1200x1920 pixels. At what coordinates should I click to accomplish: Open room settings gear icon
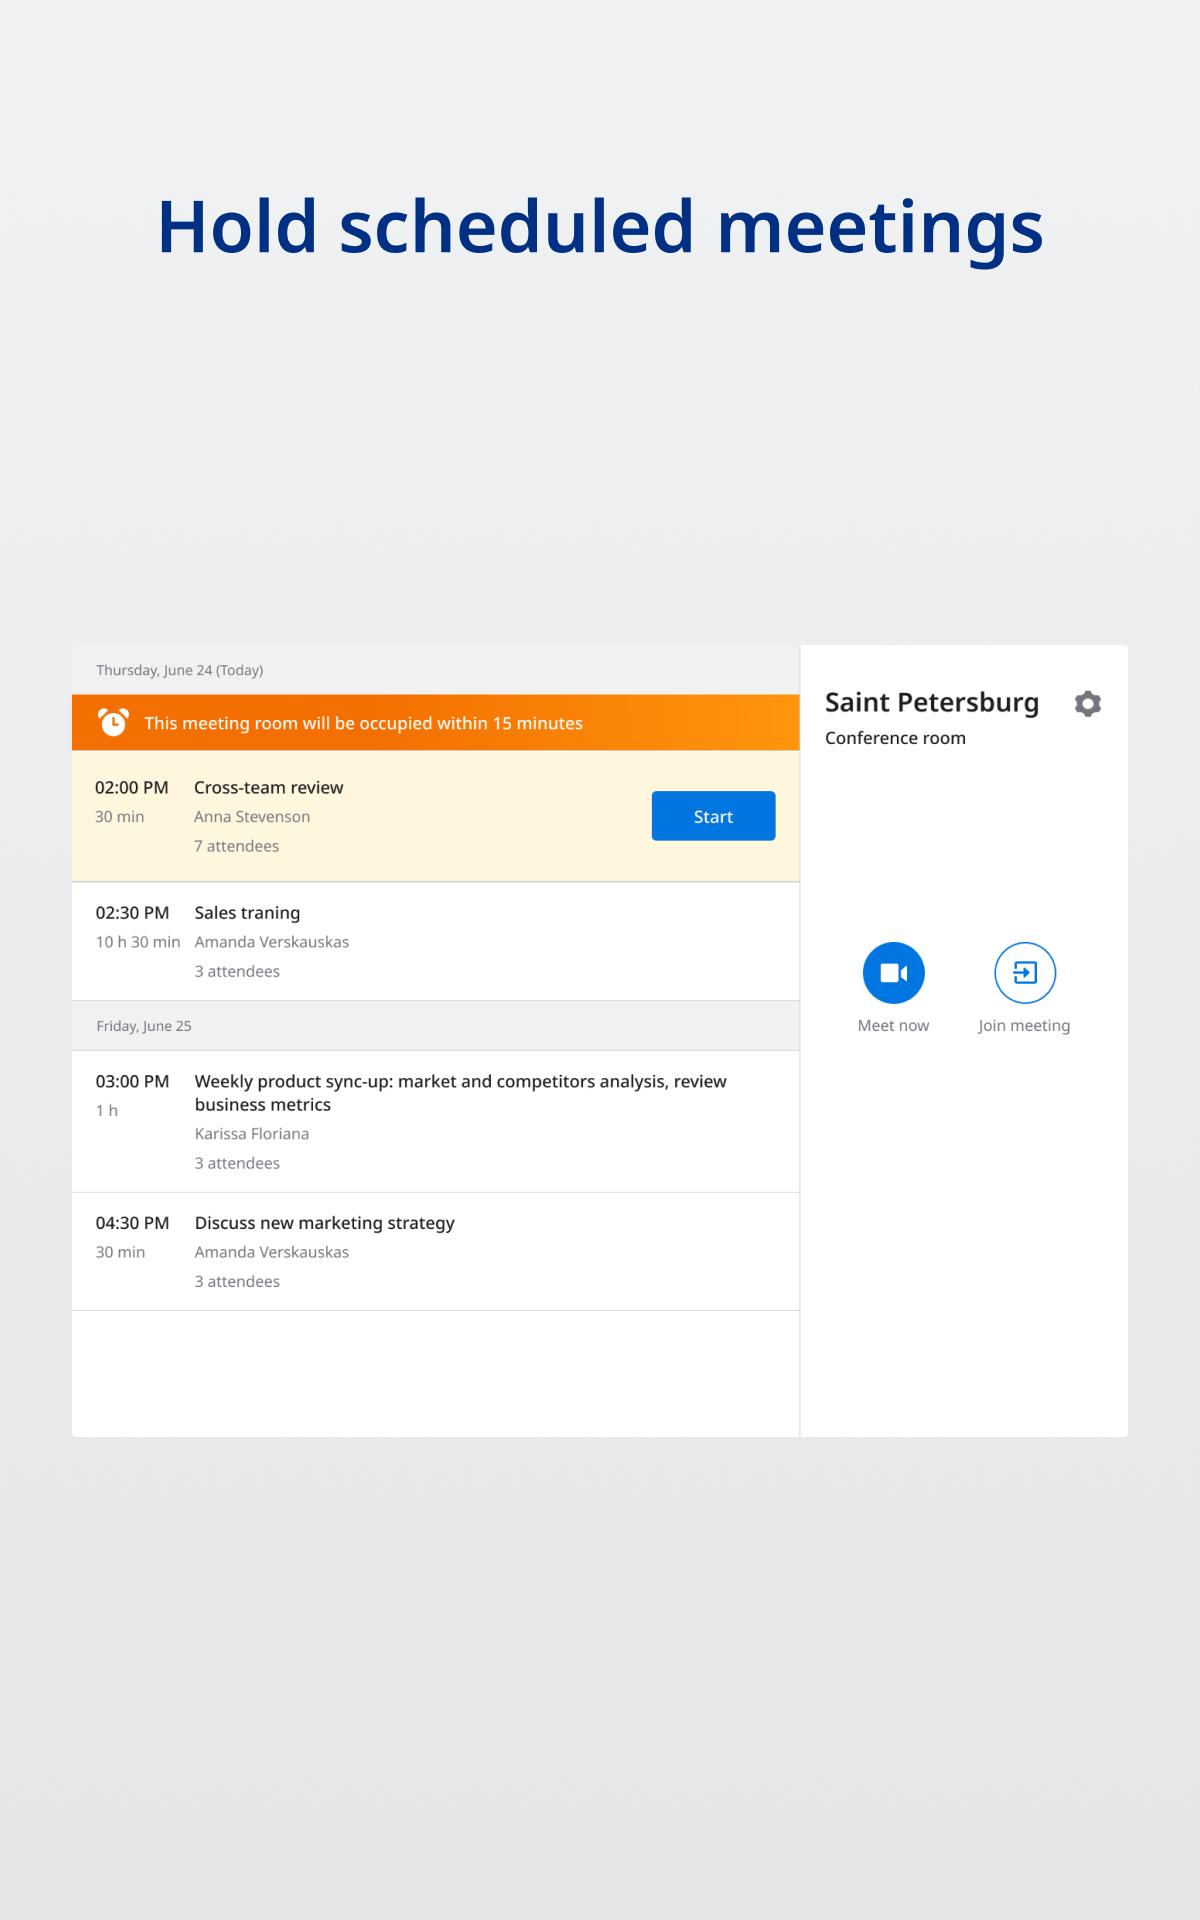click(1087, 704)
